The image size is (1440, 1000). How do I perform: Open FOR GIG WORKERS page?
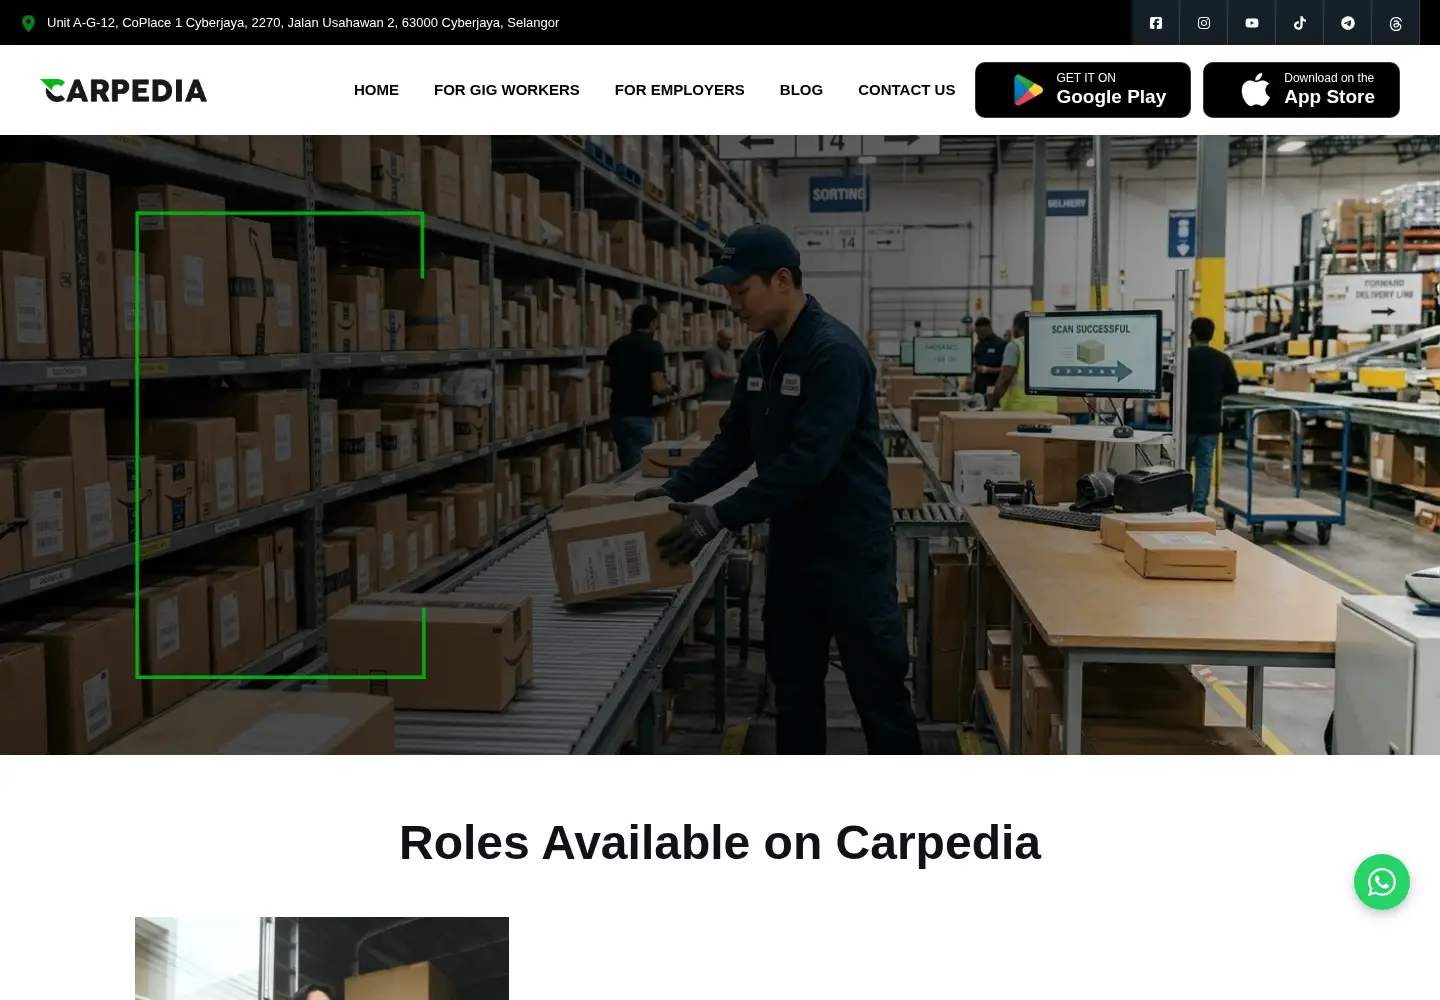pos(507,90)
